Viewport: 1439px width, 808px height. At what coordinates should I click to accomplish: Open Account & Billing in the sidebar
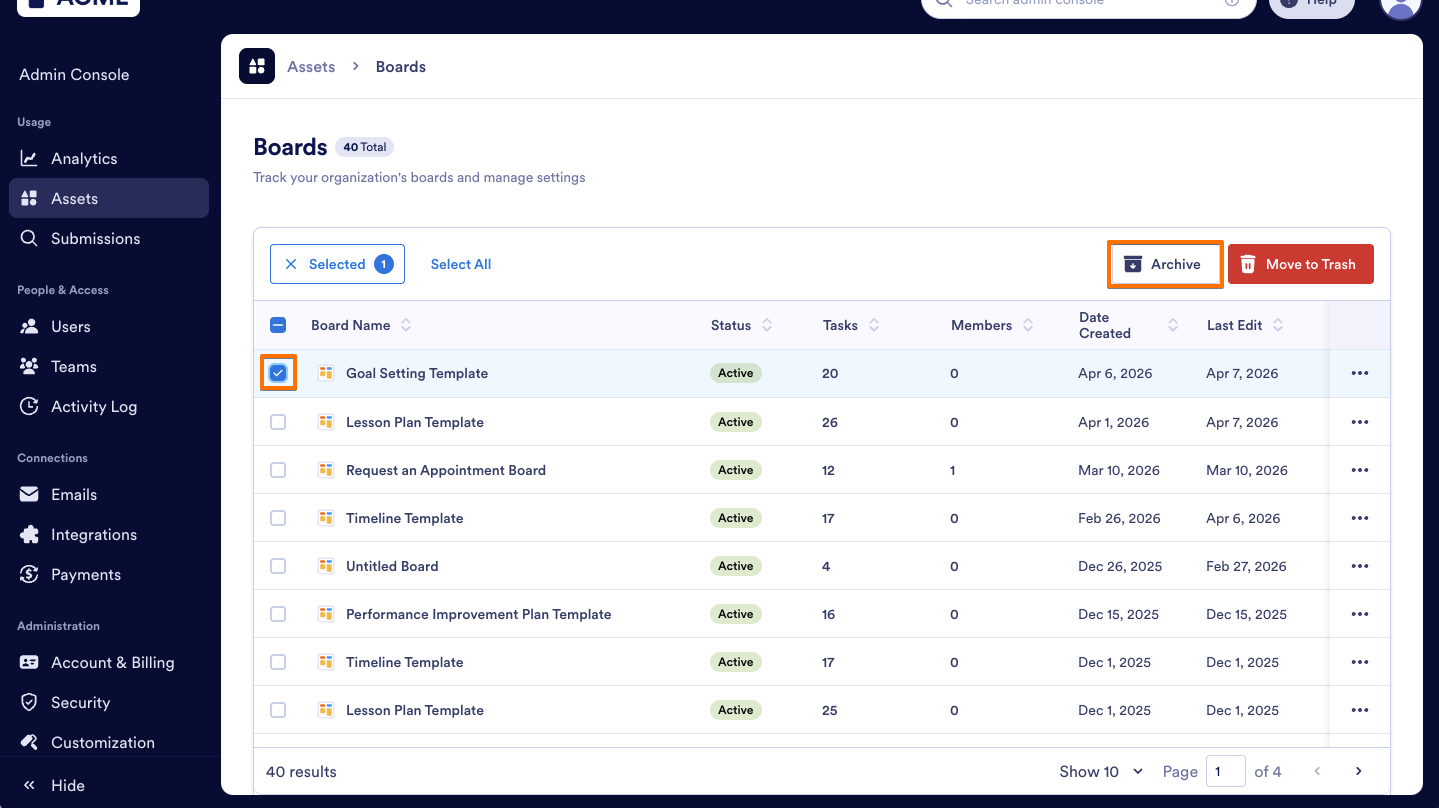pyautogui.click(x=110, y=662)
